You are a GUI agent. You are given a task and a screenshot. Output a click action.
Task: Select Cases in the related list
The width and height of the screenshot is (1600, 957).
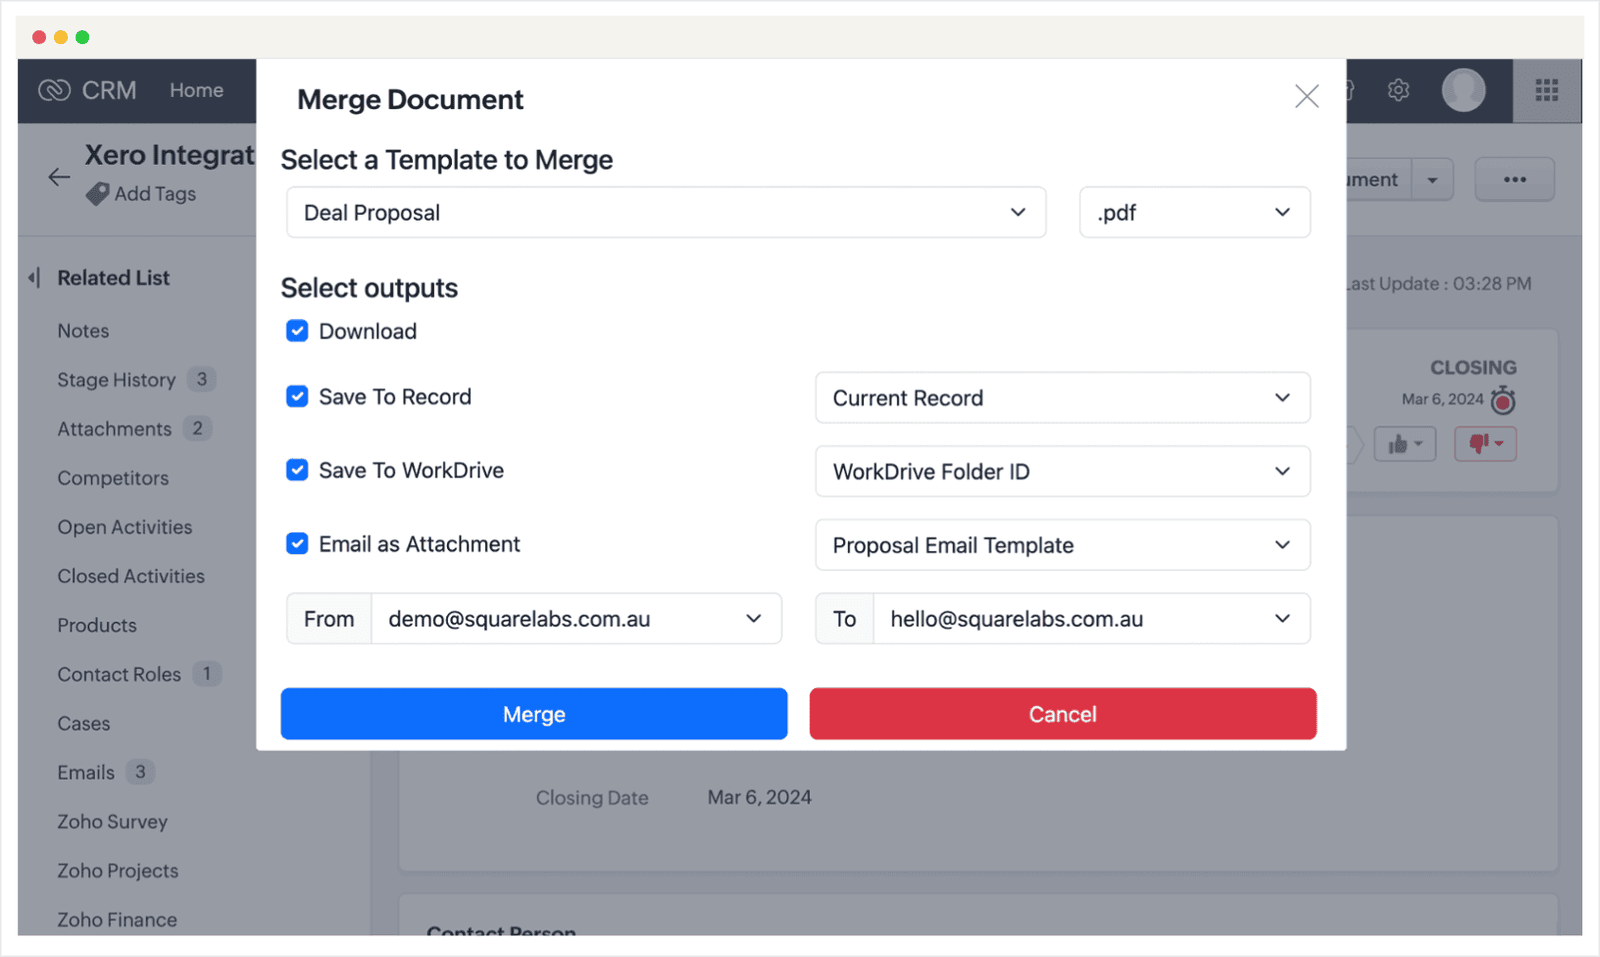click(84, 723)
